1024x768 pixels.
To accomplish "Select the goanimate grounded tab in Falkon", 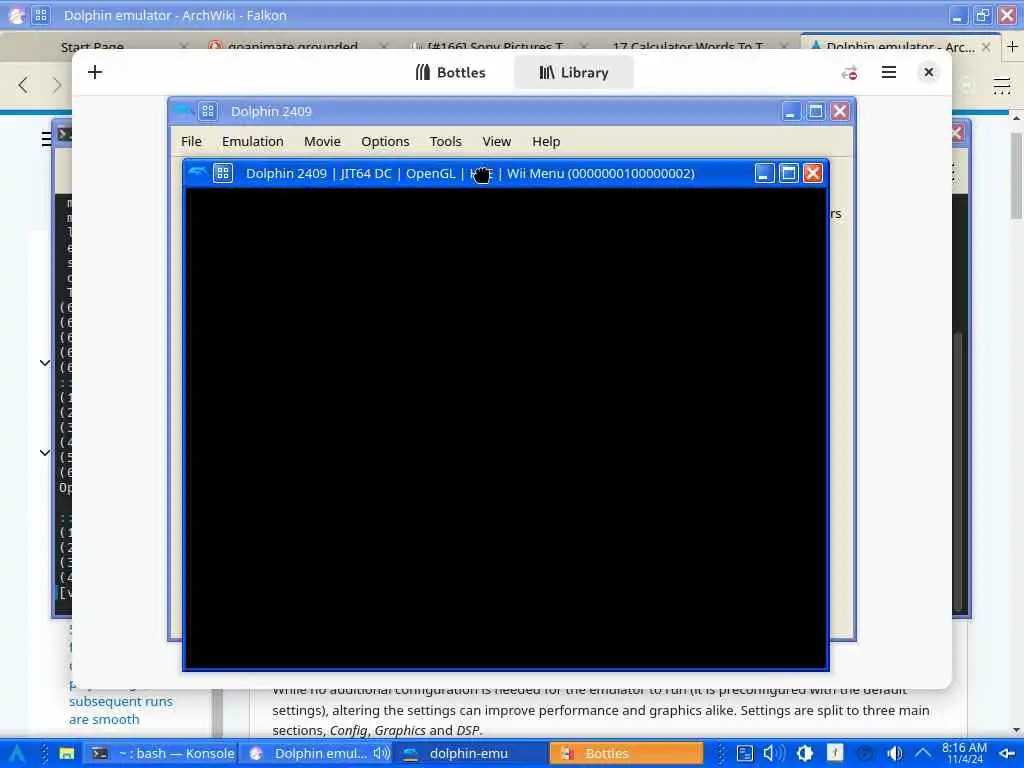I will pos(293,46).
